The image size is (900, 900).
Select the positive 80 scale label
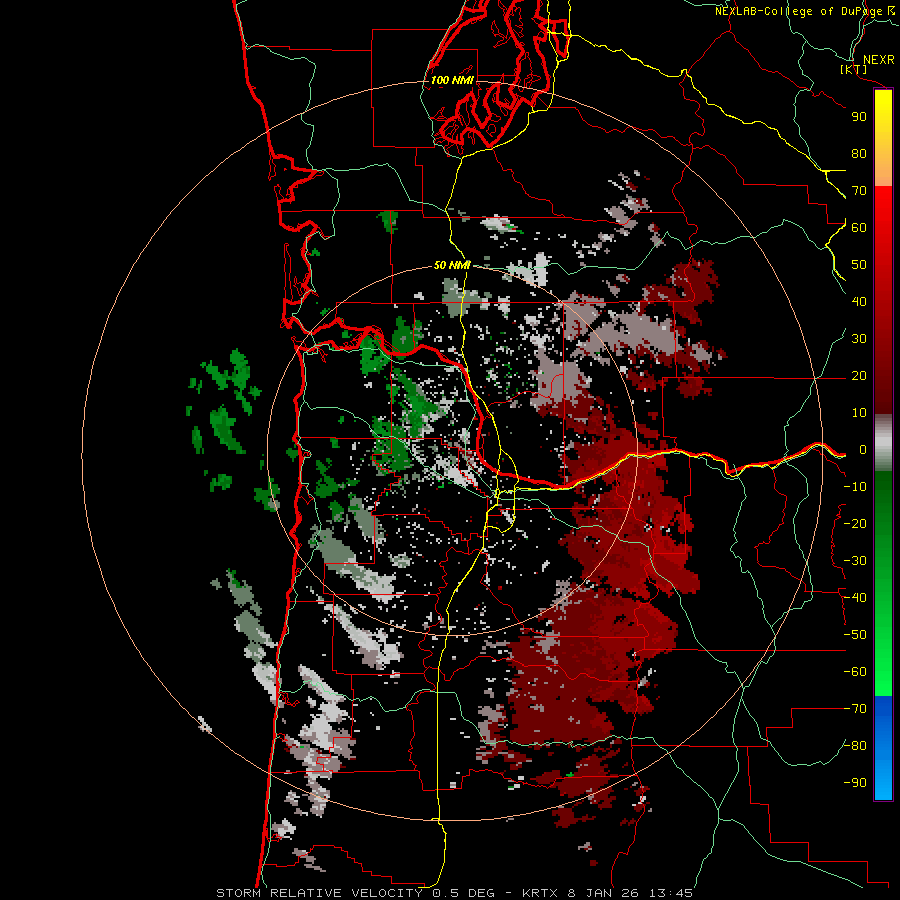[x=859, y=153]
